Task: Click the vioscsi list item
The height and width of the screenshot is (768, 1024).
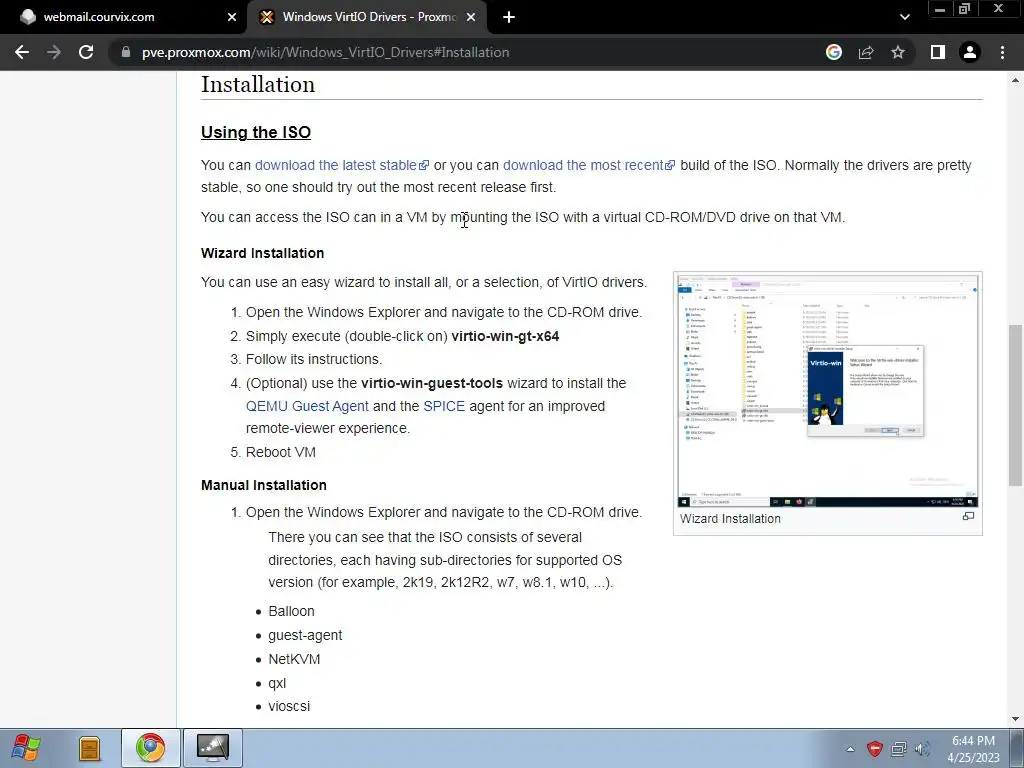Action: (x=289, y=707)
